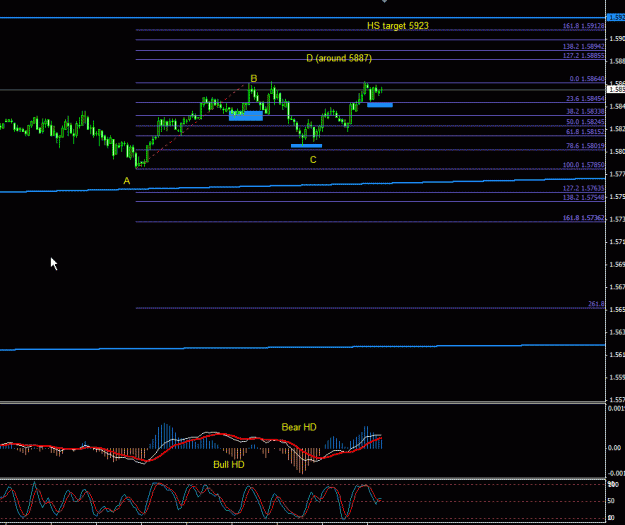Click Fibonacci label "61.8 1.58152"
The width and height of the screenshot is (625, 525).
(x=585, y=132)
